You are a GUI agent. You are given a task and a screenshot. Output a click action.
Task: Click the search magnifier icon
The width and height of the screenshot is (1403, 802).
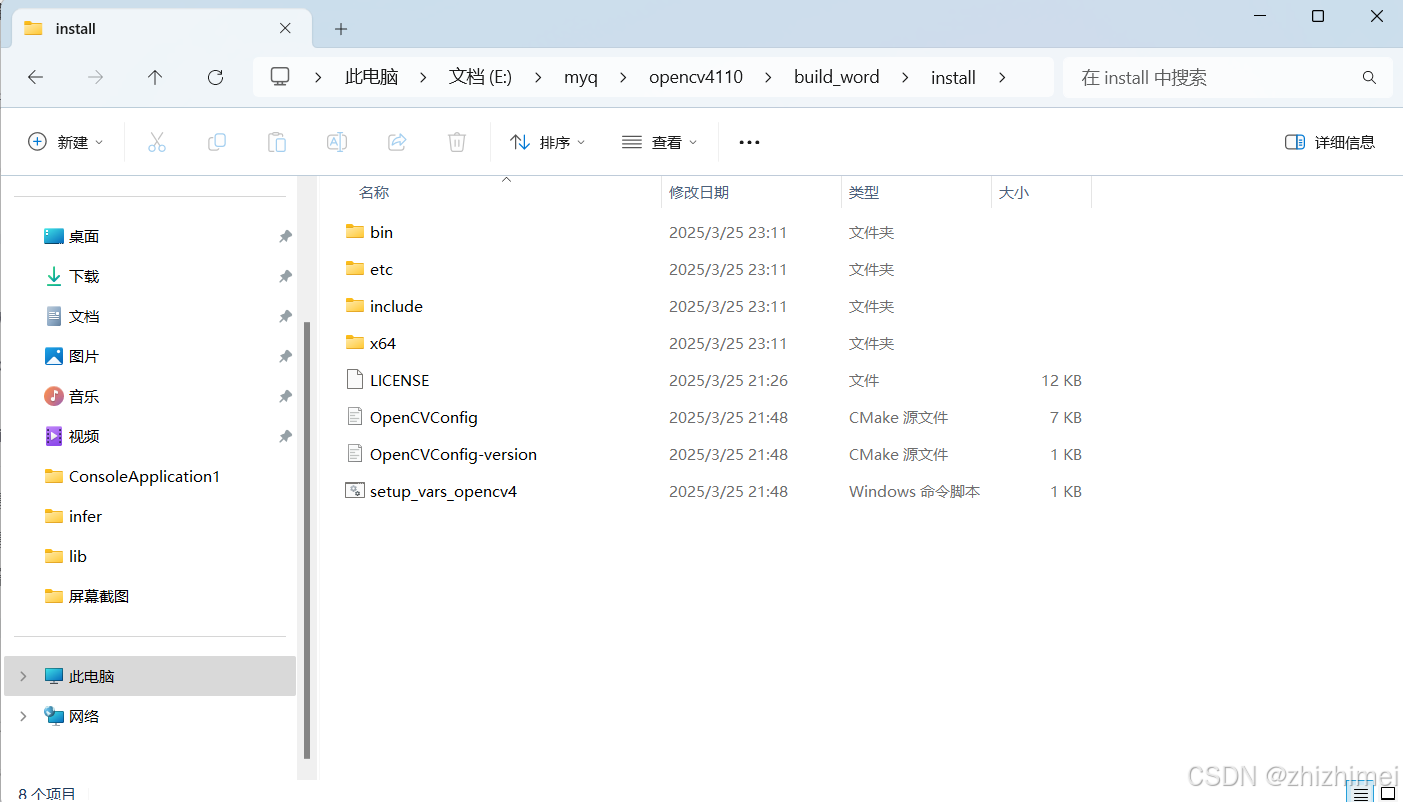[1369, 77]
